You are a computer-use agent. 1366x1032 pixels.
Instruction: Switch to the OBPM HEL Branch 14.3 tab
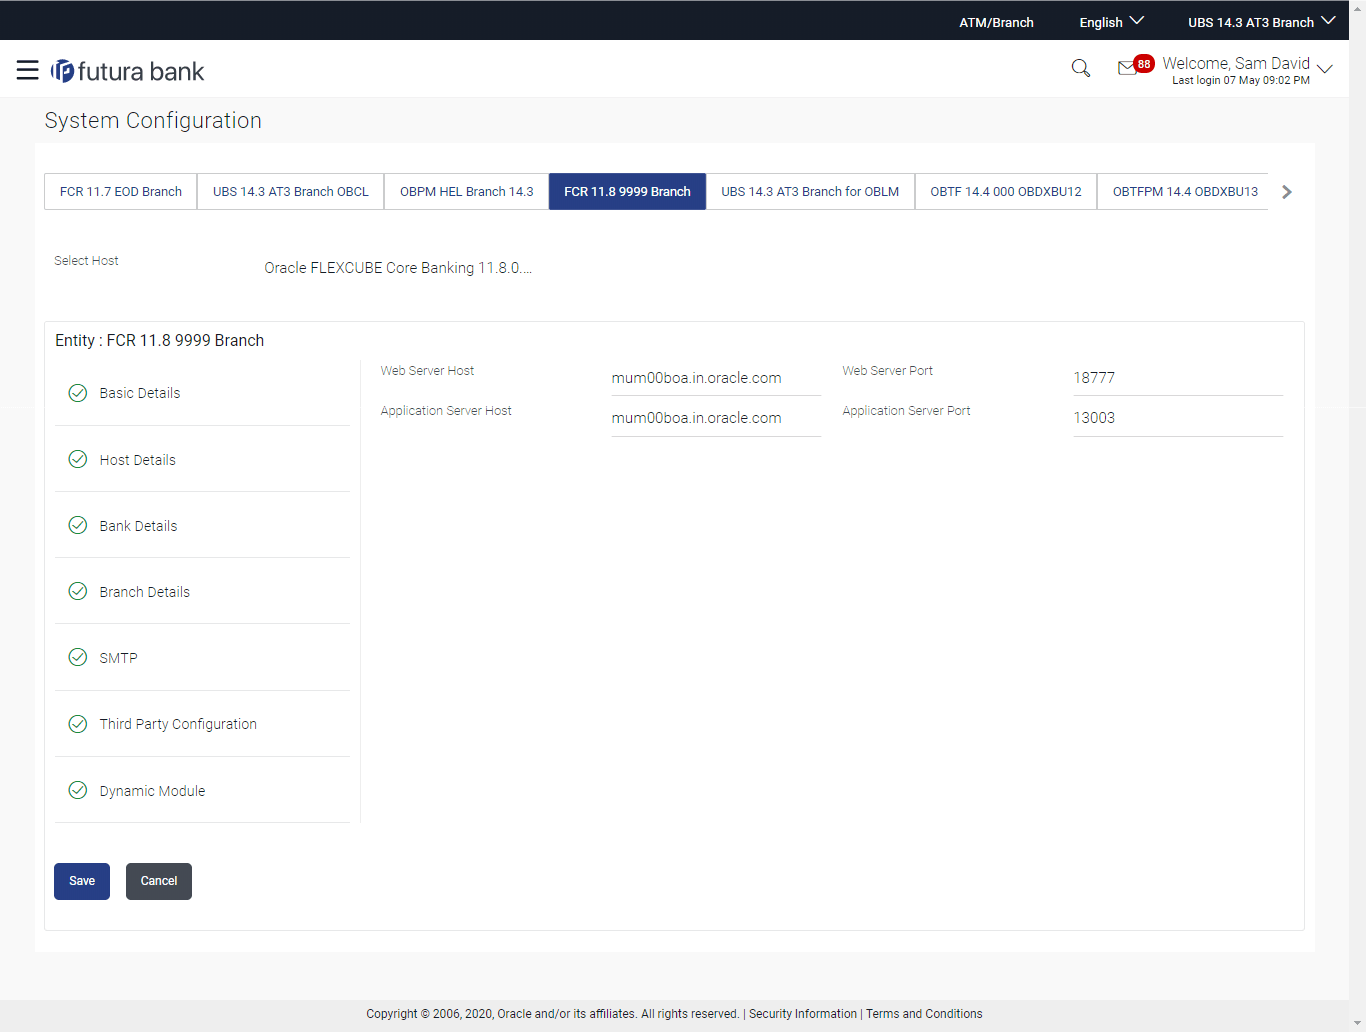click(467, 192)
